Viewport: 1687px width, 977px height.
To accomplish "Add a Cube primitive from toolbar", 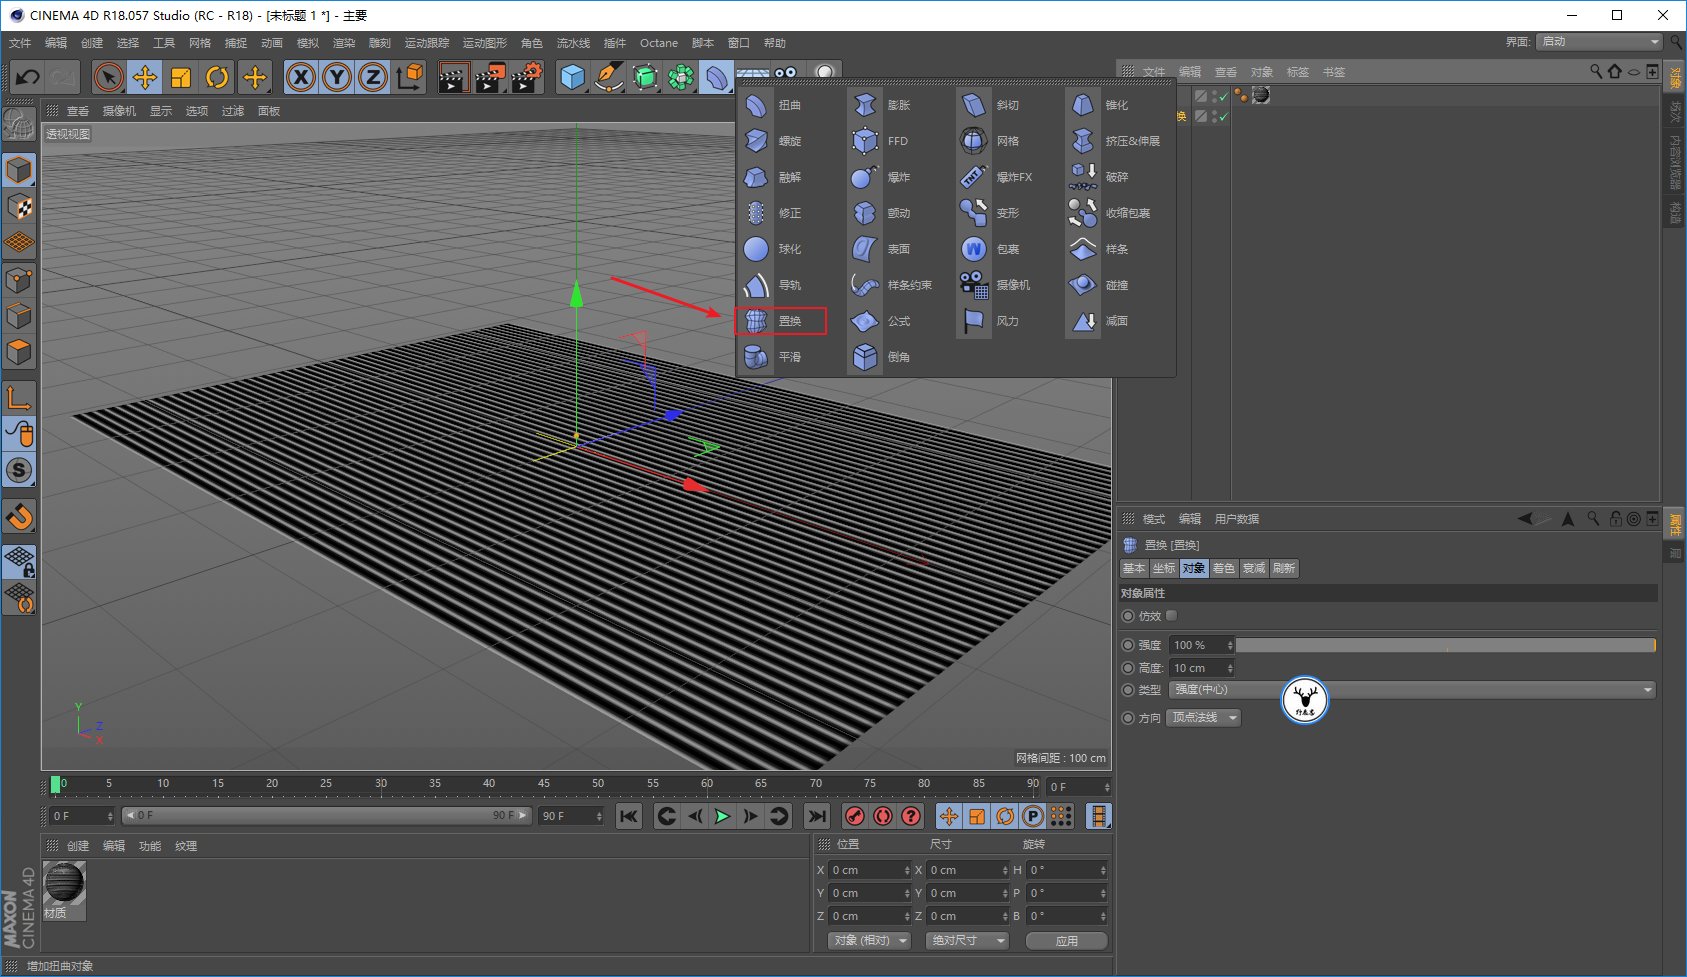I will (572, 77).
